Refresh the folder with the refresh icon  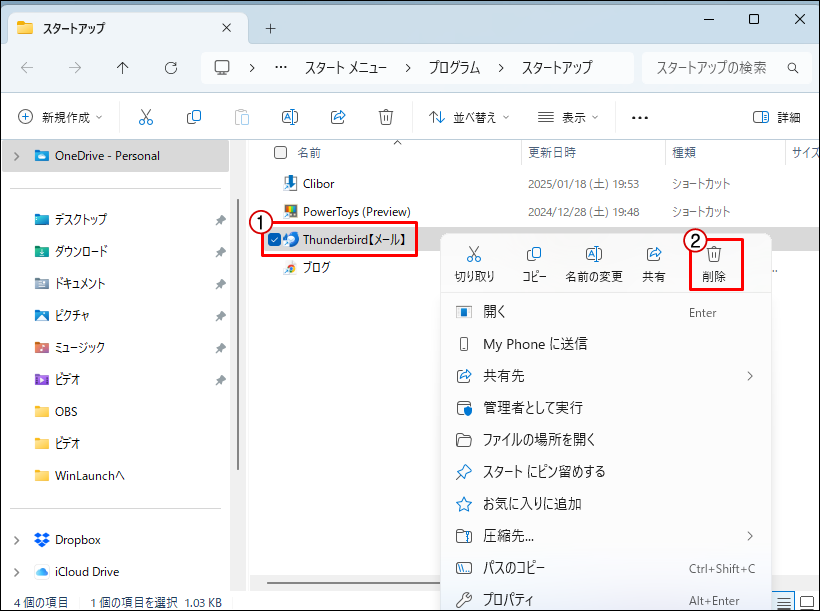(x=170, y=67)
